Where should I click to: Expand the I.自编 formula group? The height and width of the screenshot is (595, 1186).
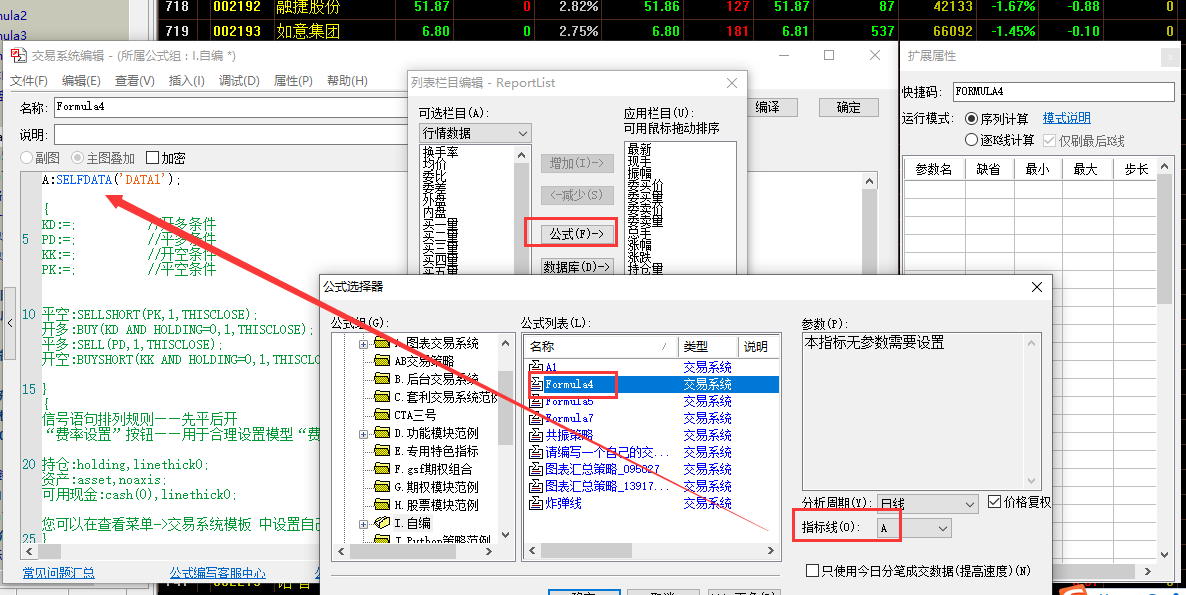pyautogui.click(x=364, y=523)
